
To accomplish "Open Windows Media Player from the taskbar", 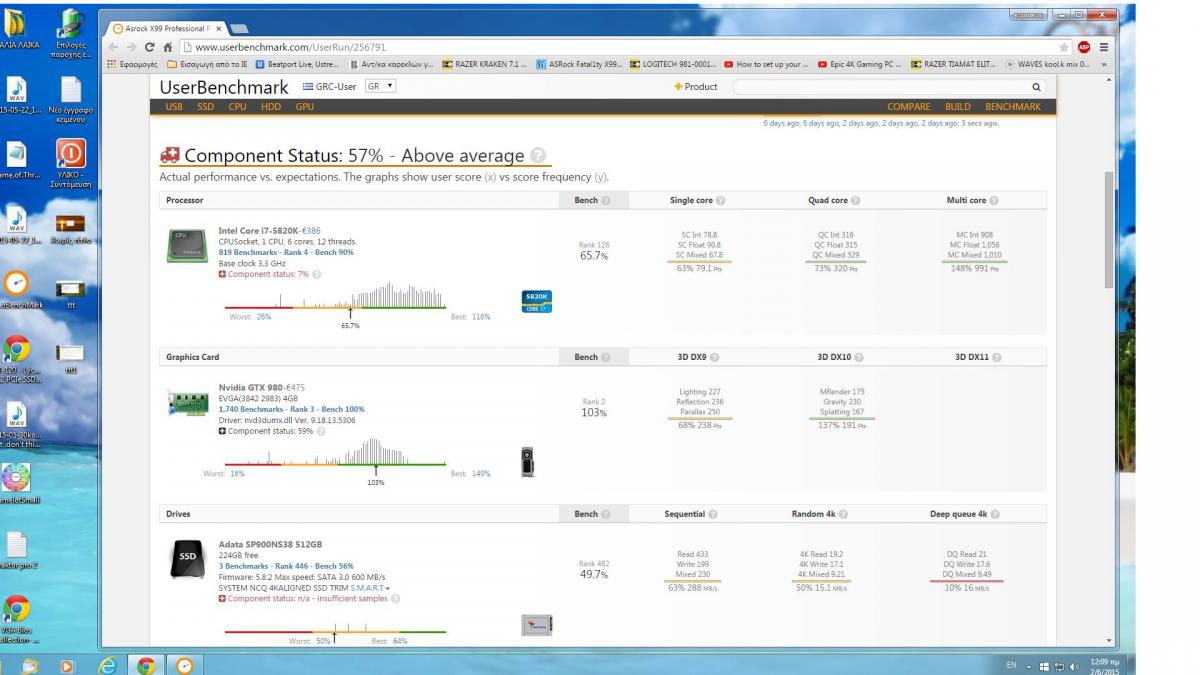I will [67, 665].
